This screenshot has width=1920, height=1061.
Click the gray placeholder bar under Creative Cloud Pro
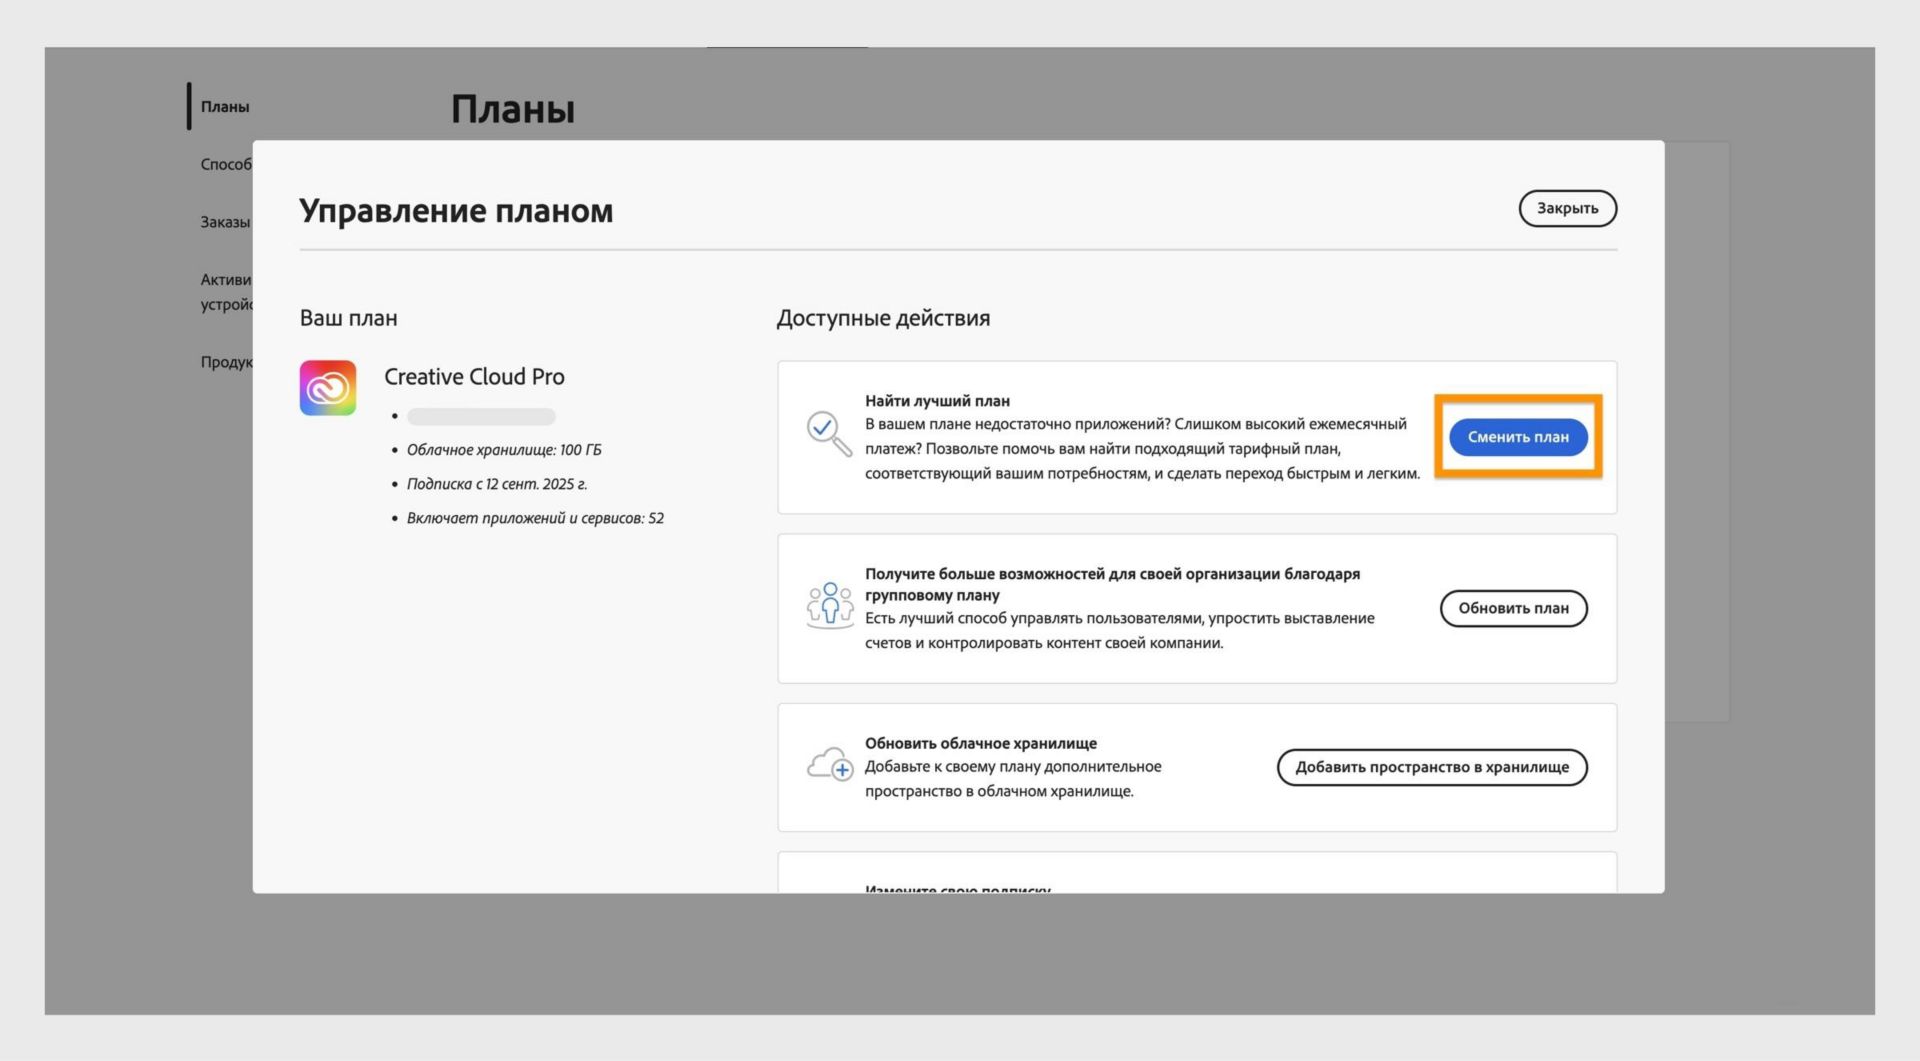coord(480,416)
